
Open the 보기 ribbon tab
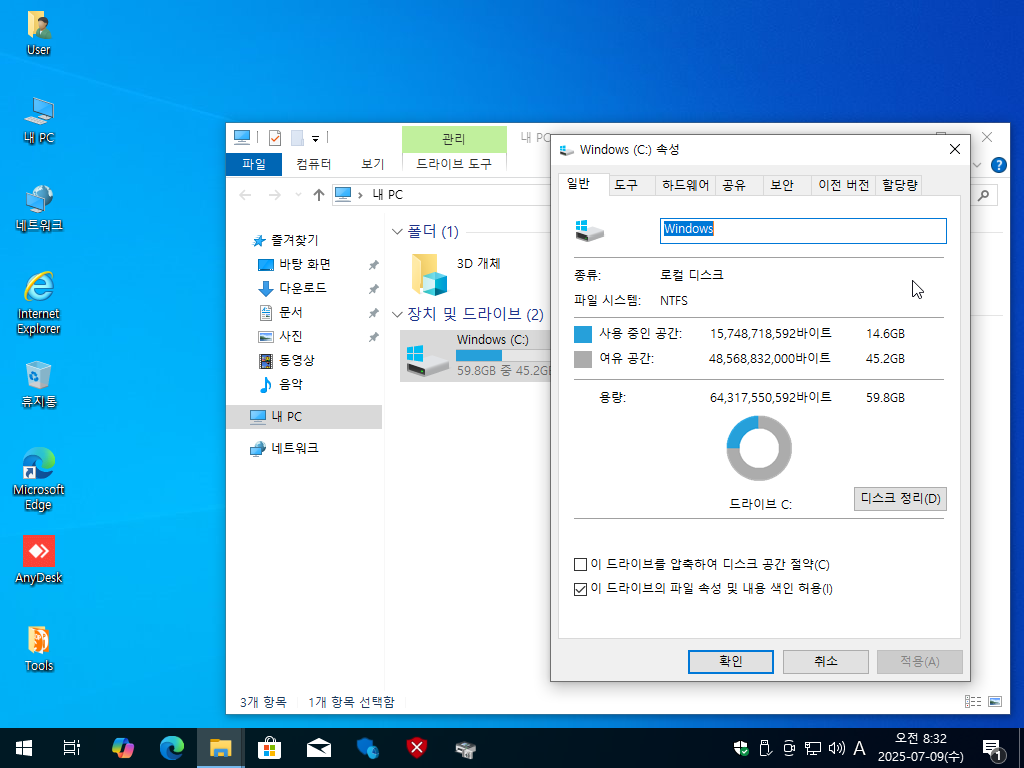pyautogui.click(x=373, y=164)
